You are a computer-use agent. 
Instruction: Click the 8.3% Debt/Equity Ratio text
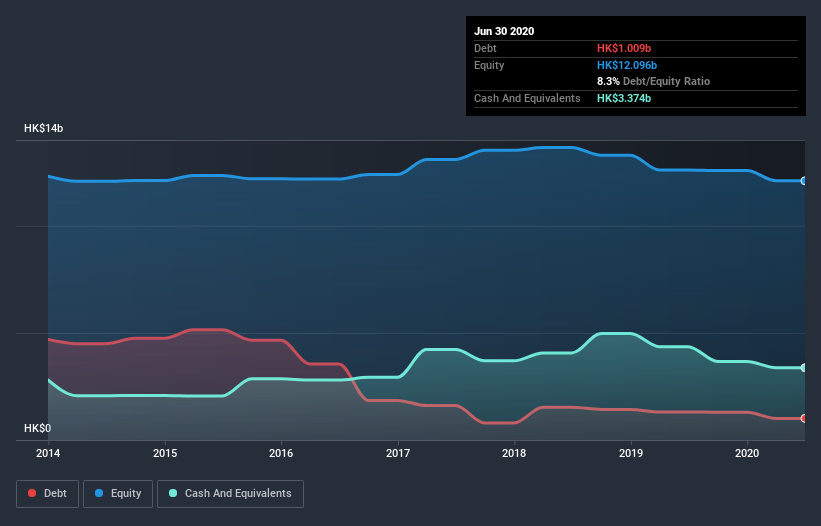pos(653,81)
